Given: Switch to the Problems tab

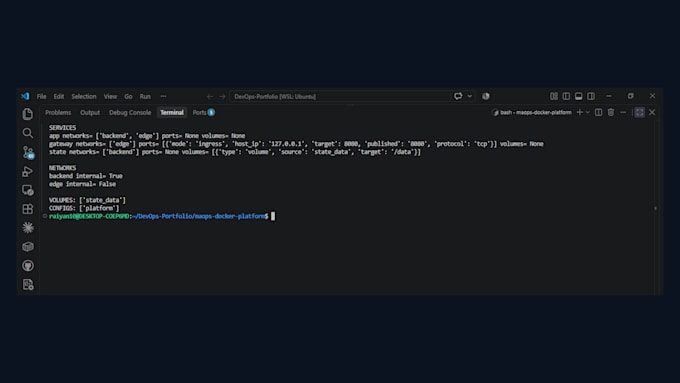Looking at the screenshot, I should [x=58, y=112].
